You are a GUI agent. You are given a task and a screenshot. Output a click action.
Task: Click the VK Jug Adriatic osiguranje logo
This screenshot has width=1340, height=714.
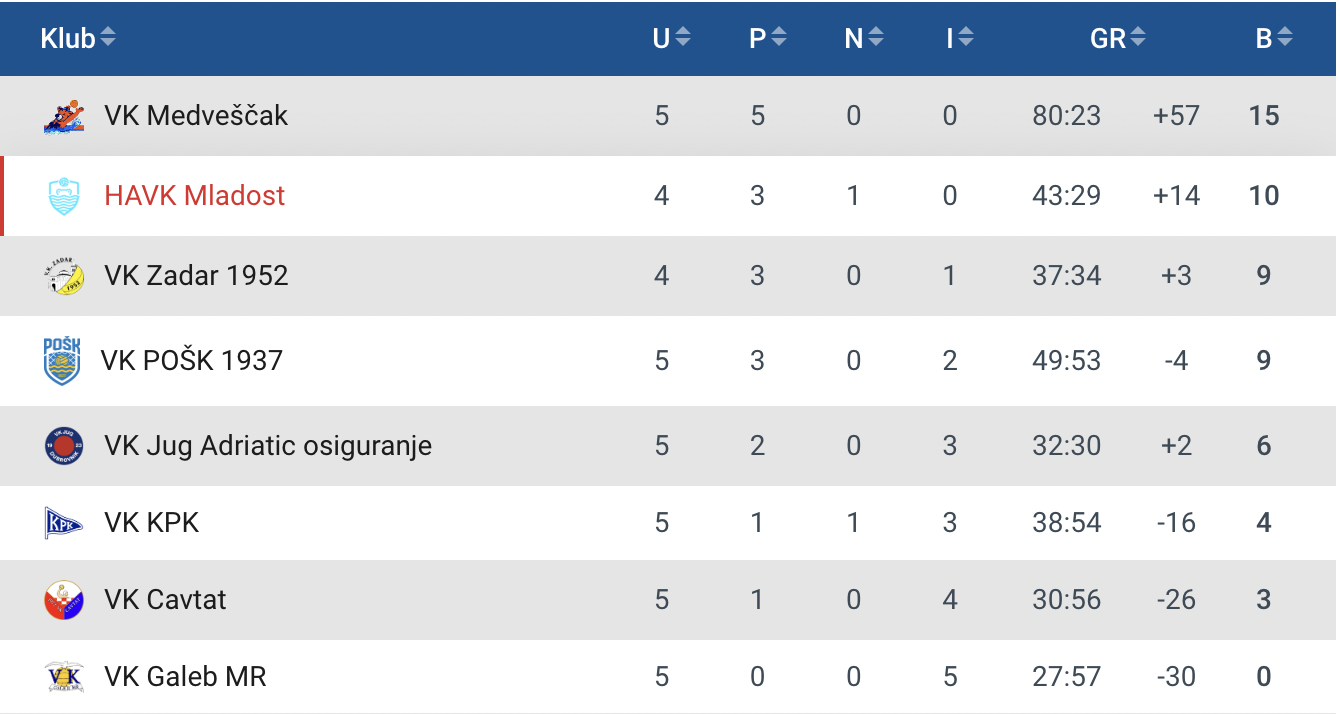pyautogui.click(x=64, y=446)
